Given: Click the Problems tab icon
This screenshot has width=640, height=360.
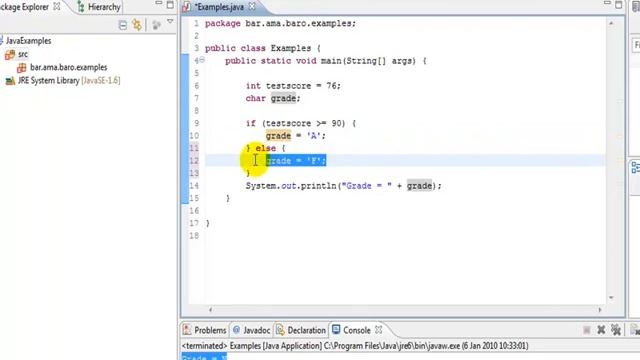Looking at the screenshot, I should pyautogui.click(x=187, y=330).
